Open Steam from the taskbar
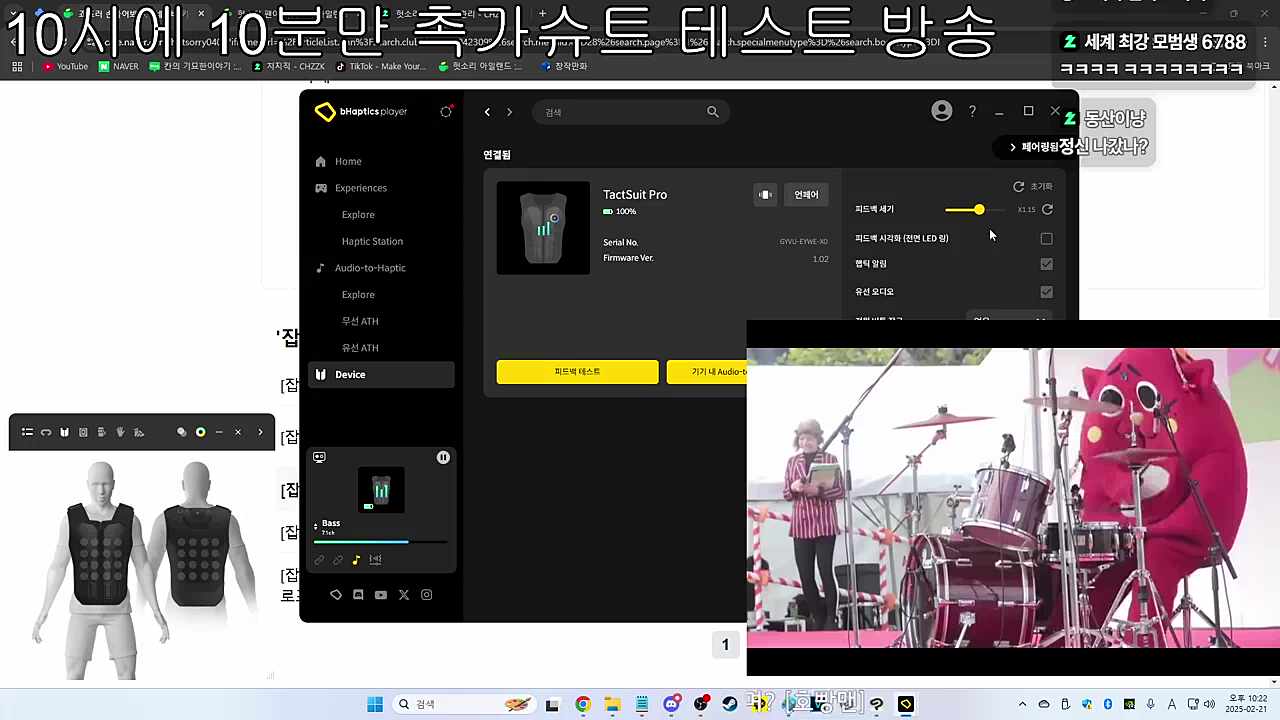 730,705
